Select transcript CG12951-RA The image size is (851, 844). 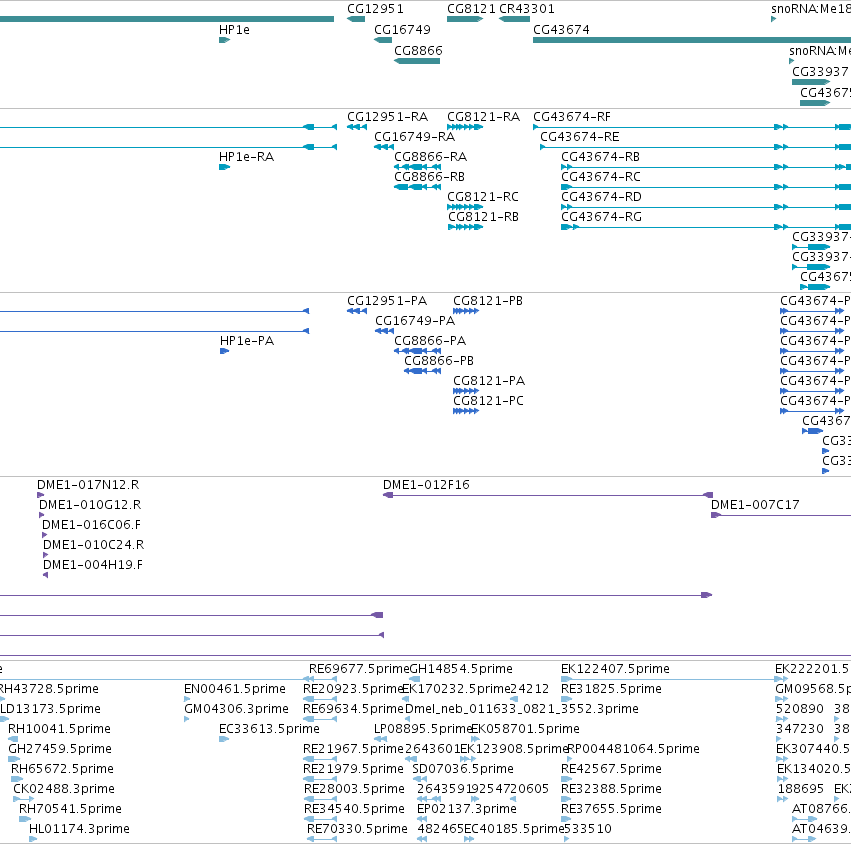pos(388,117)
